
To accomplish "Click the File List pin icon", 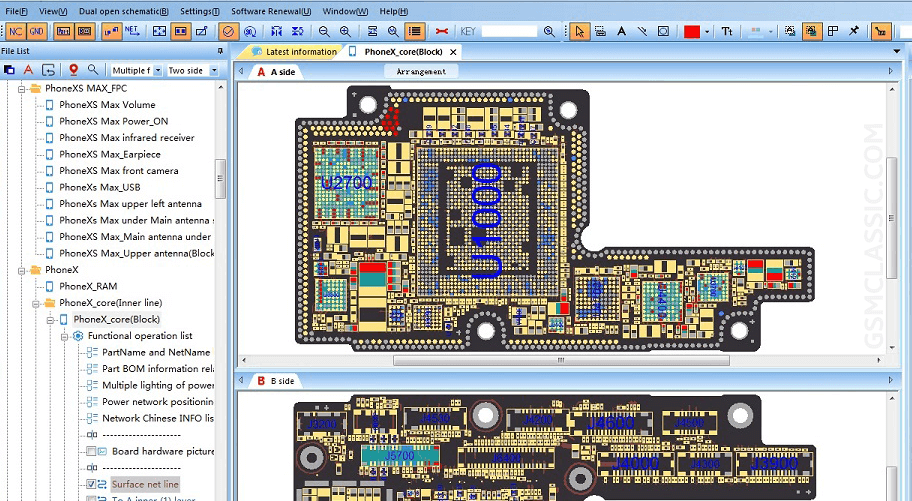I will [220, 51].
